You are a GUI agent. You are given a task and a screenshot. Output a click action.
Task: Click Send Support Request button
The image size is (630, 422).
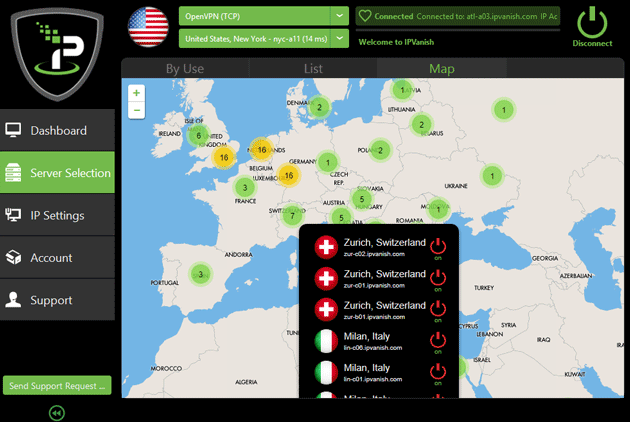(57, 385)
